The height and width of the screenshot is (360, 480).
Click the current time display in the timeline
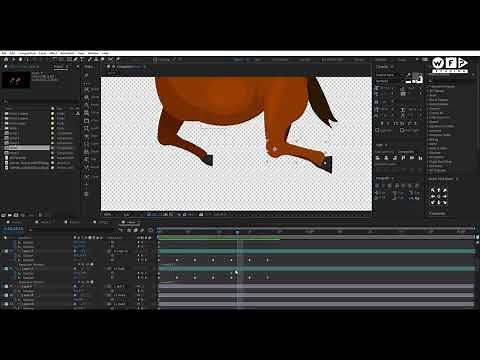[x=13, y=229]
